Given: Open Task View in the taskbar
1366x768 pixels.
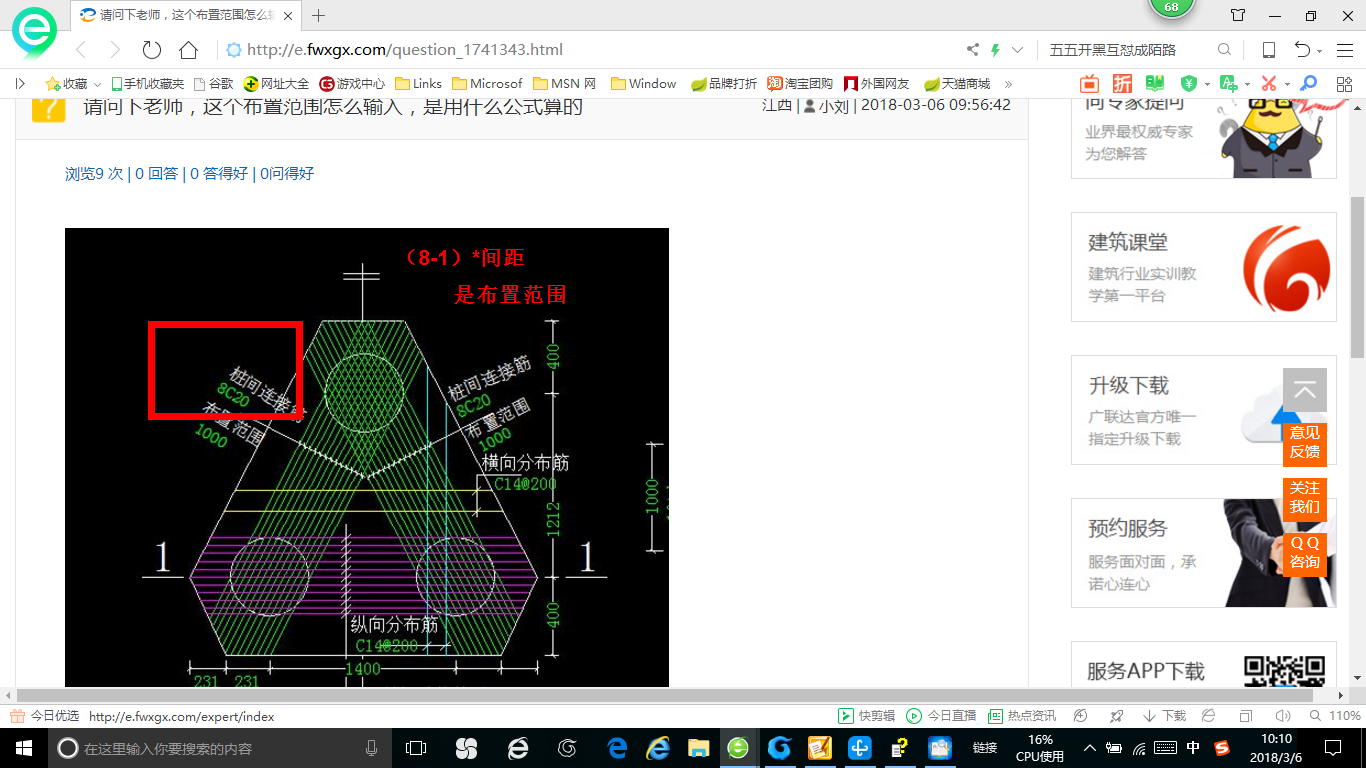Looking at the screenshot, I should click(x=416, y=748).
